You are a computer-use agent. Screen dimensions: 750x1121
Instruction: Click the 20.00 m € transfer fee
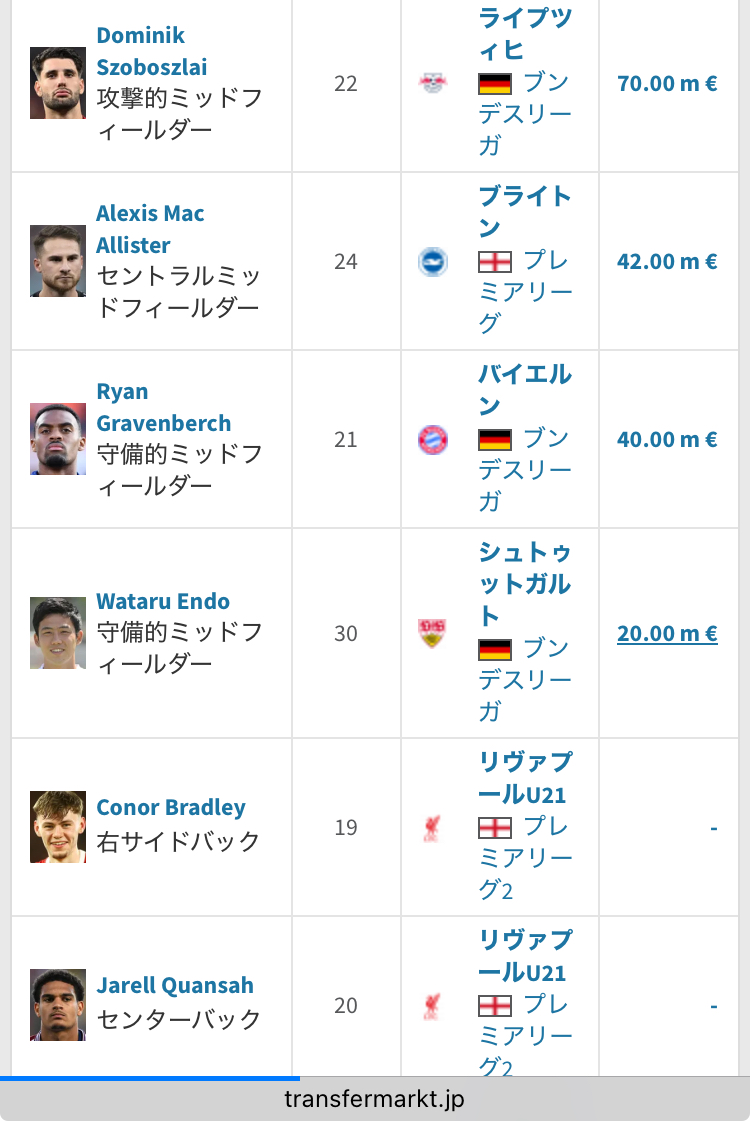point(667,633)
